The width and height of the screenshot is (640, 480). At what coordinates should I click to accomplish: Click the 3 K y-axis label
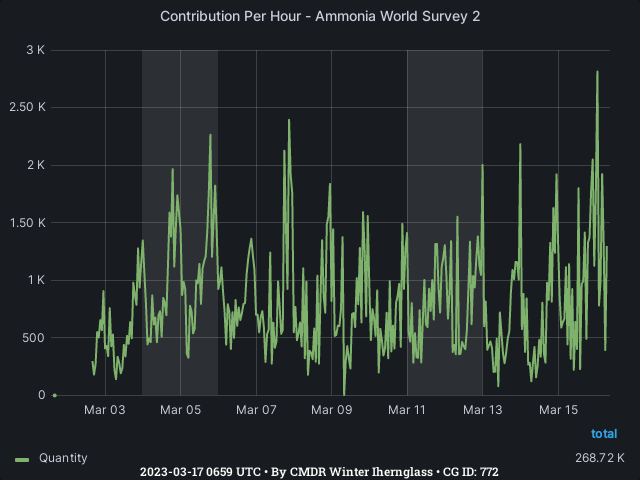coord(36,50)
